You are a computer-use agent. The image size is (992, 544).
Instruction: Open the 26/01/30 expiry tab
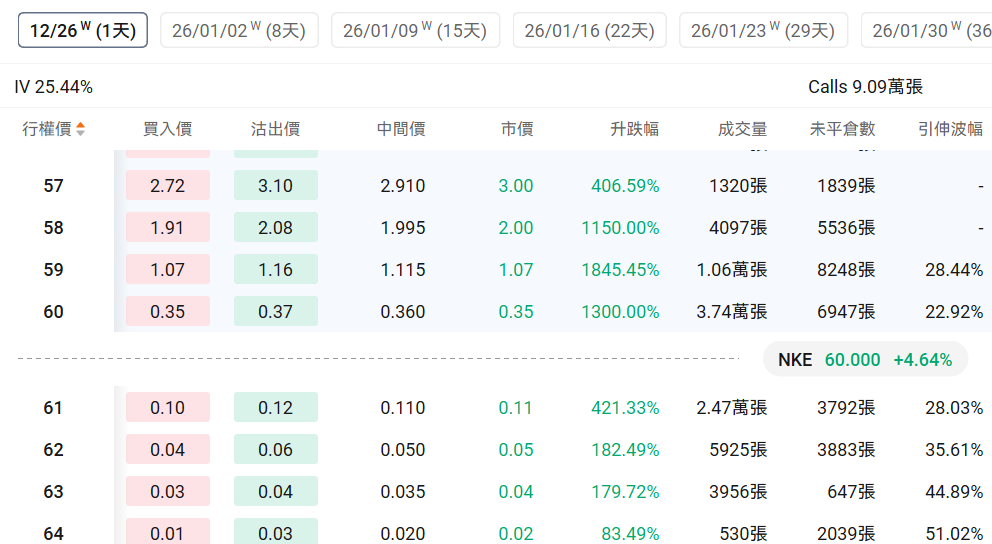click(x=928, y=30)
